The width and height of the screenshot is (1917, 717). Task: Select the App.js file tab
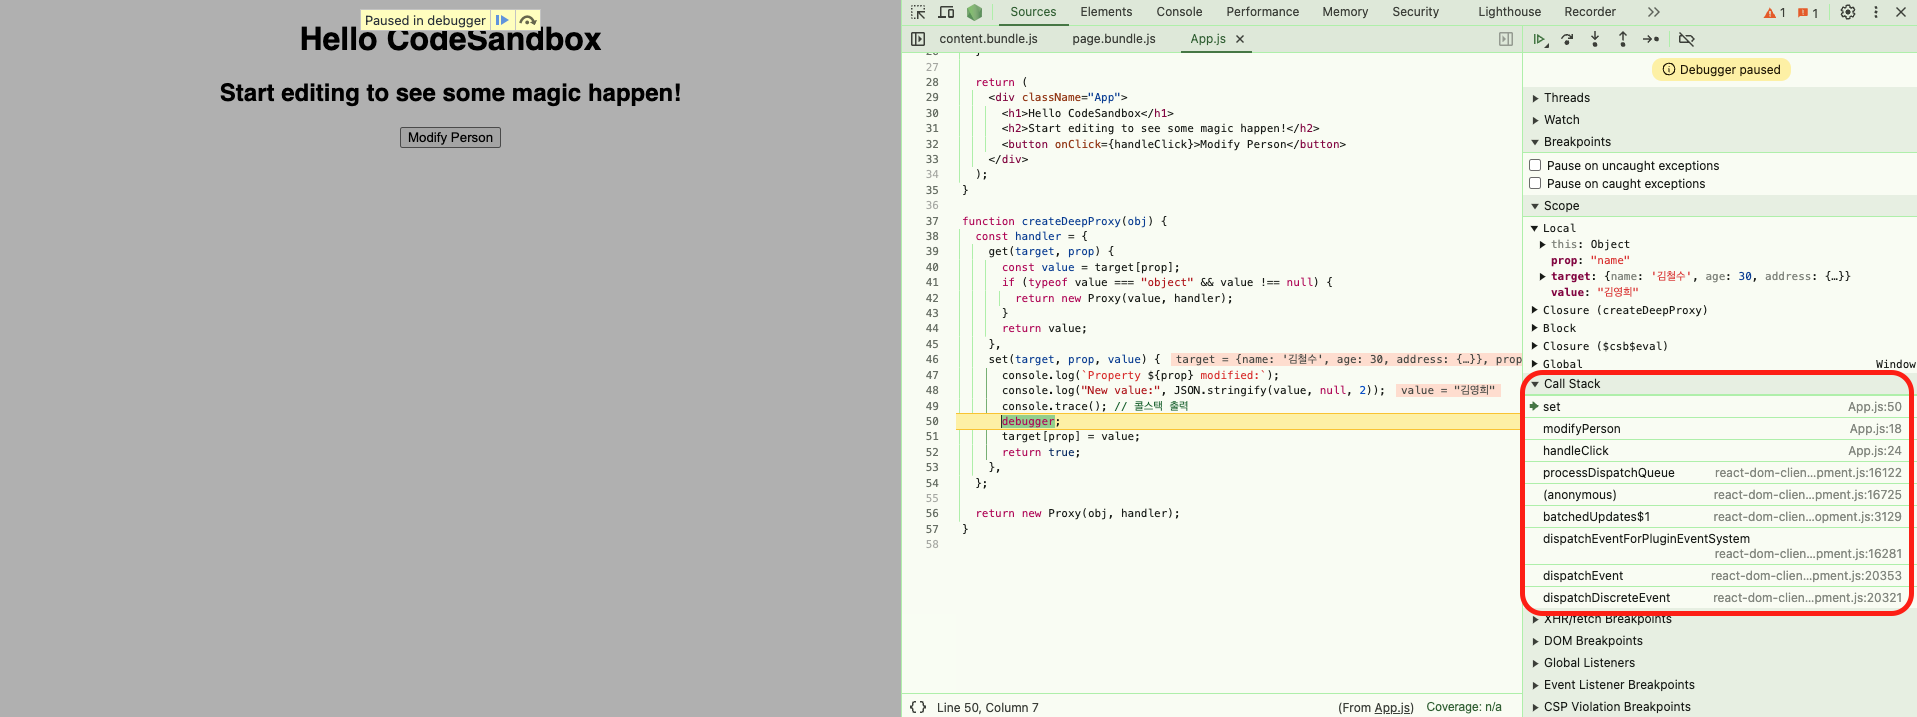1208,39
